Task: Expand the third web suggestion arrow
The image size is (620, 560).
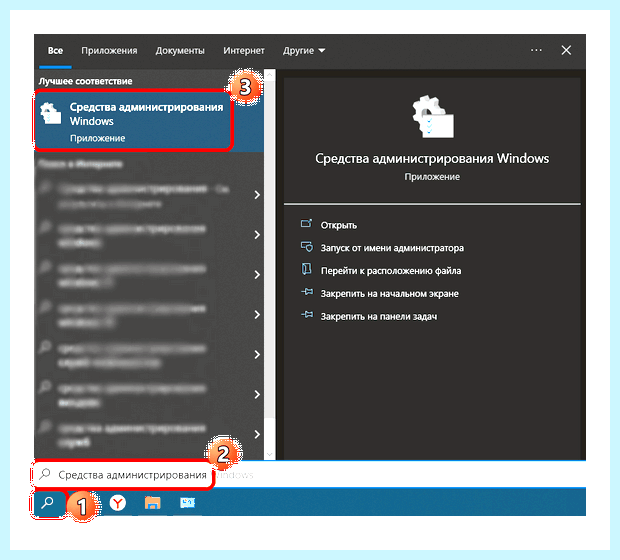Action: [x=257, y=274]
